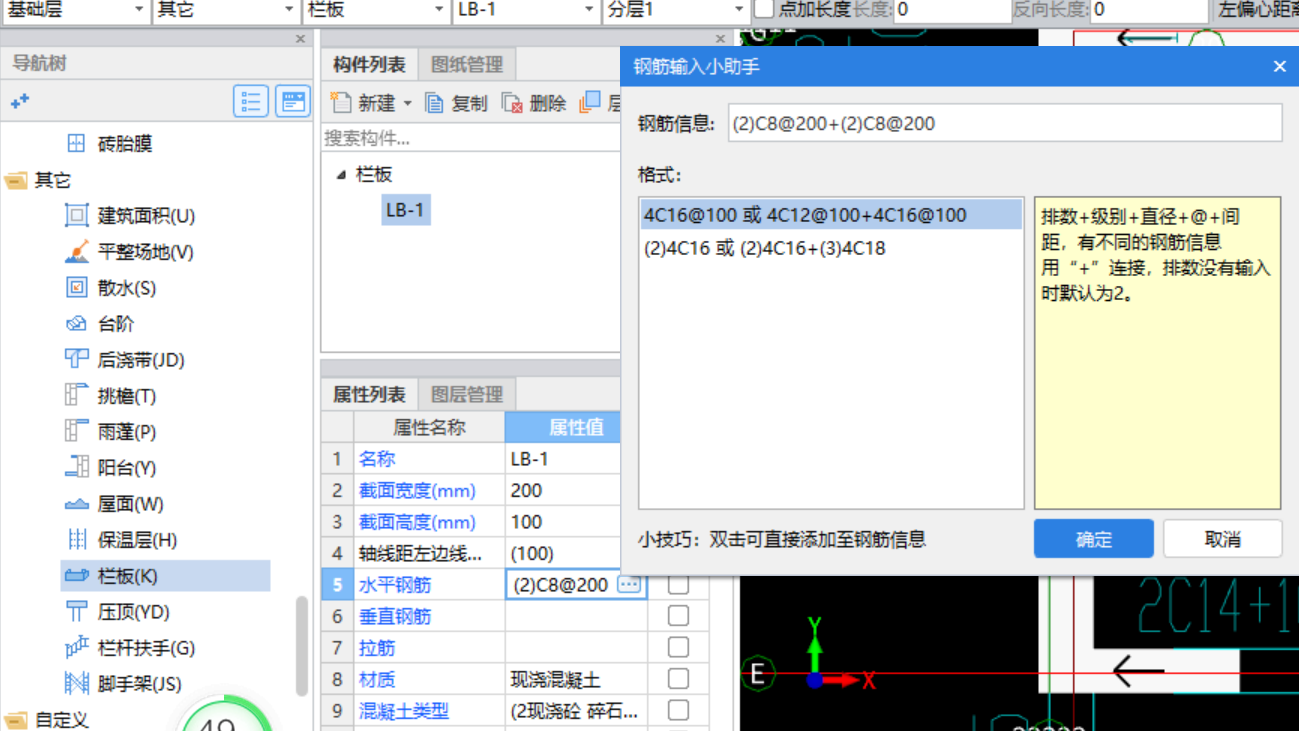Select the 栏杆扶手(G) icon

point(76,648)
